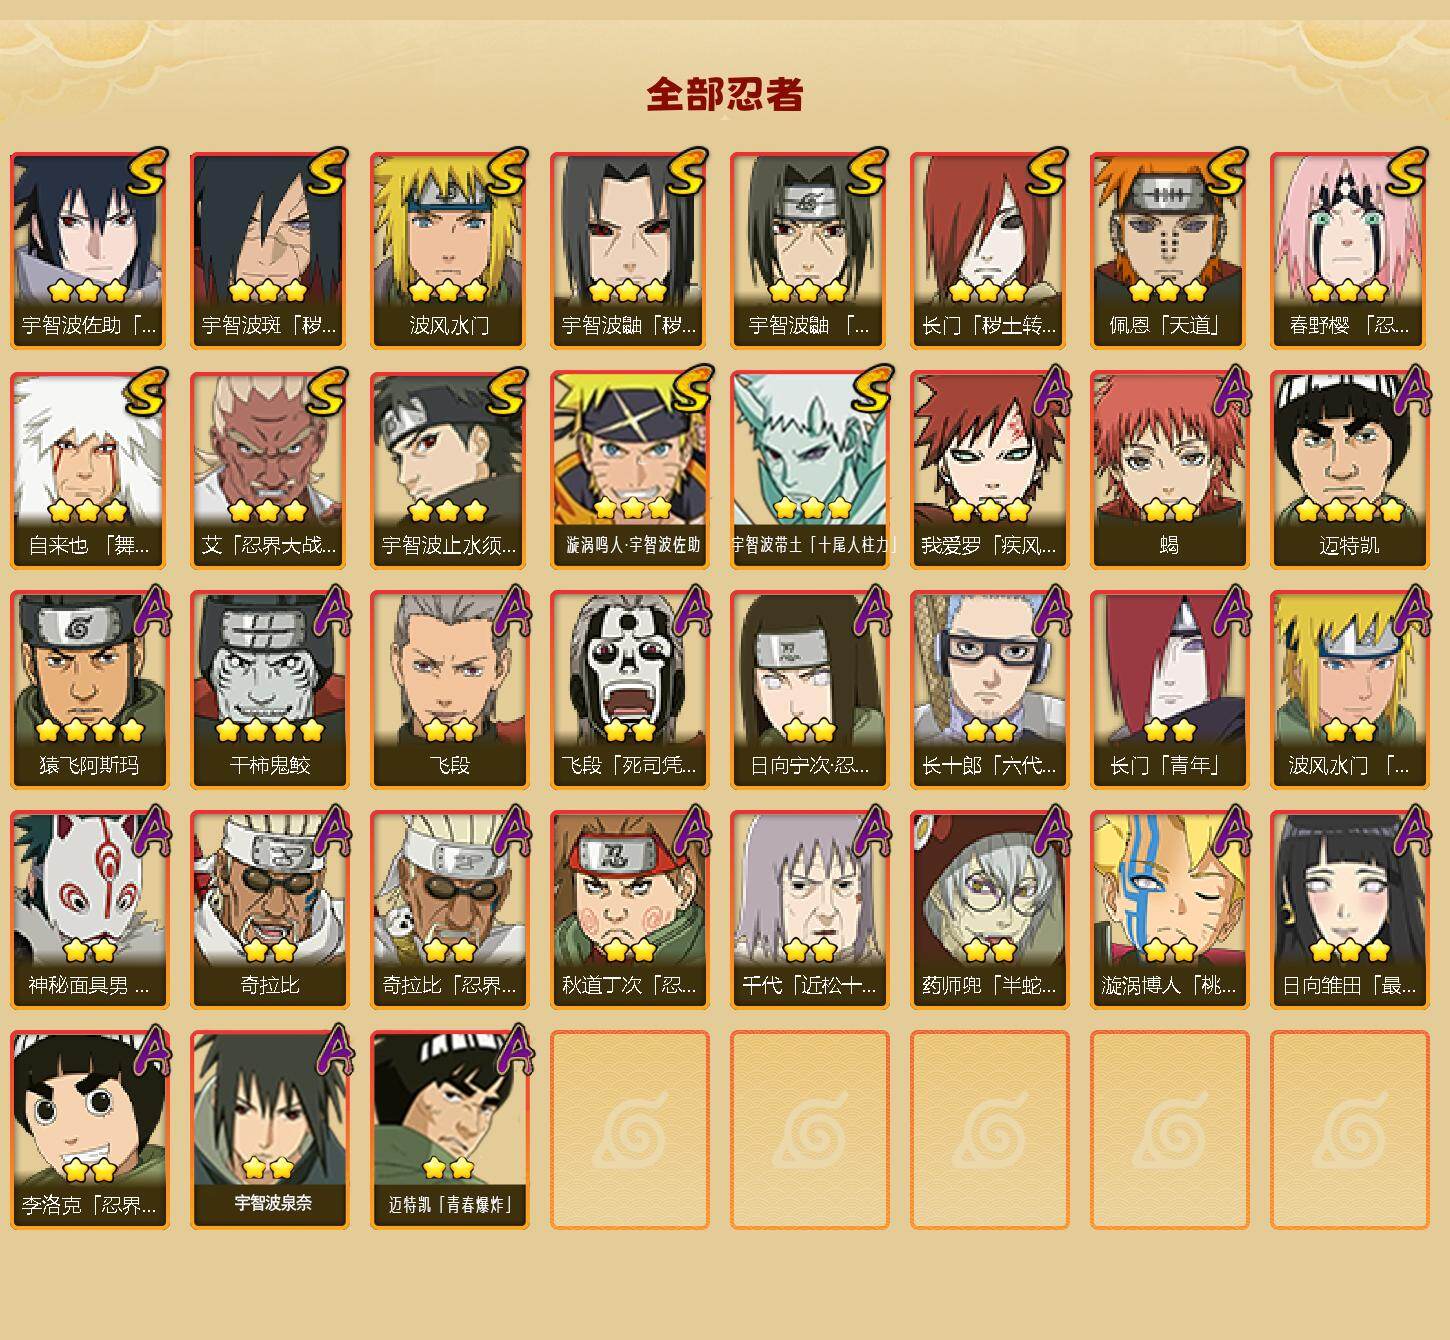Open the 迈特凯「青春爆炸」 card

(449, 1130)
